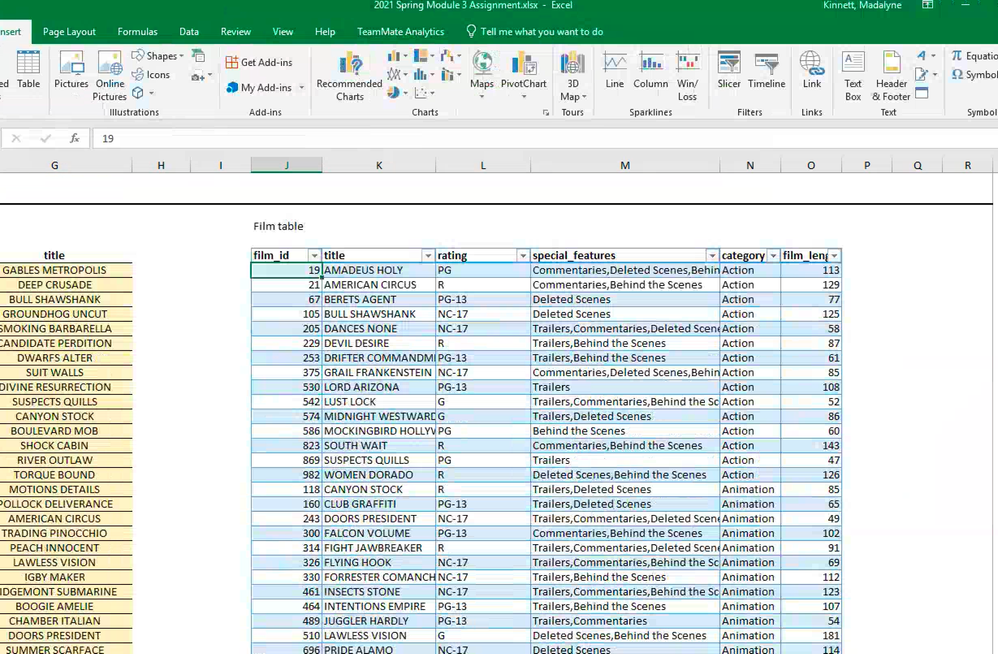This screenshot has height=654, width=998.
Task: Open the film_id column filter dropdown
Action: click(x=314, y=256)
